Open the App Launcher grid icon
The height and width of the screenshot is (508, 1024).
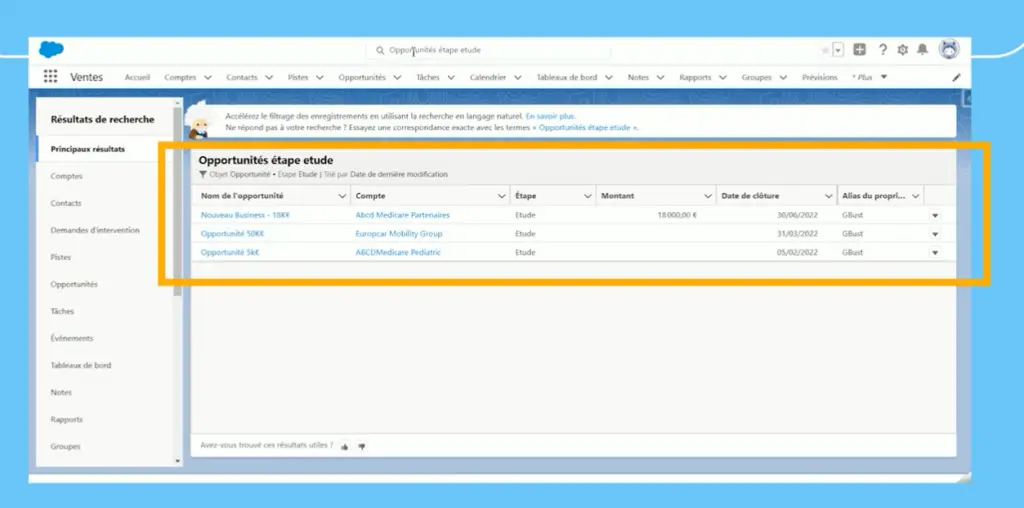click(50, 76)
